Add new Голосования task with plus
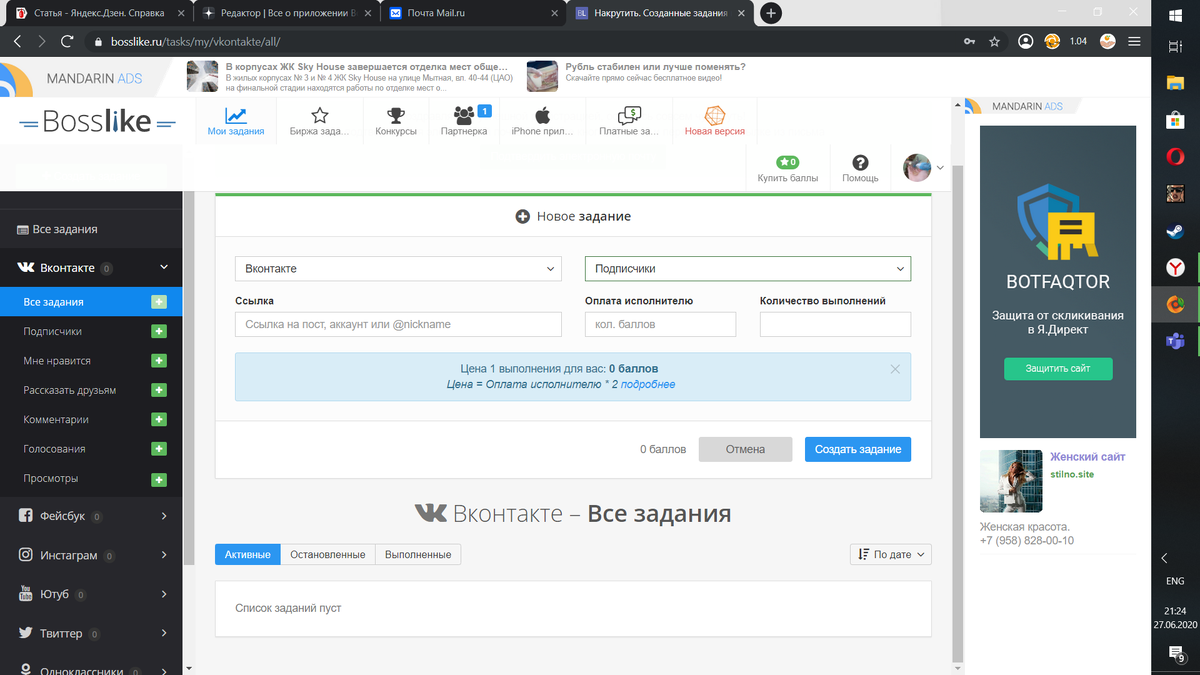Image resolution: width=1200 pixels, height=675 pixels. click(159, 449)
